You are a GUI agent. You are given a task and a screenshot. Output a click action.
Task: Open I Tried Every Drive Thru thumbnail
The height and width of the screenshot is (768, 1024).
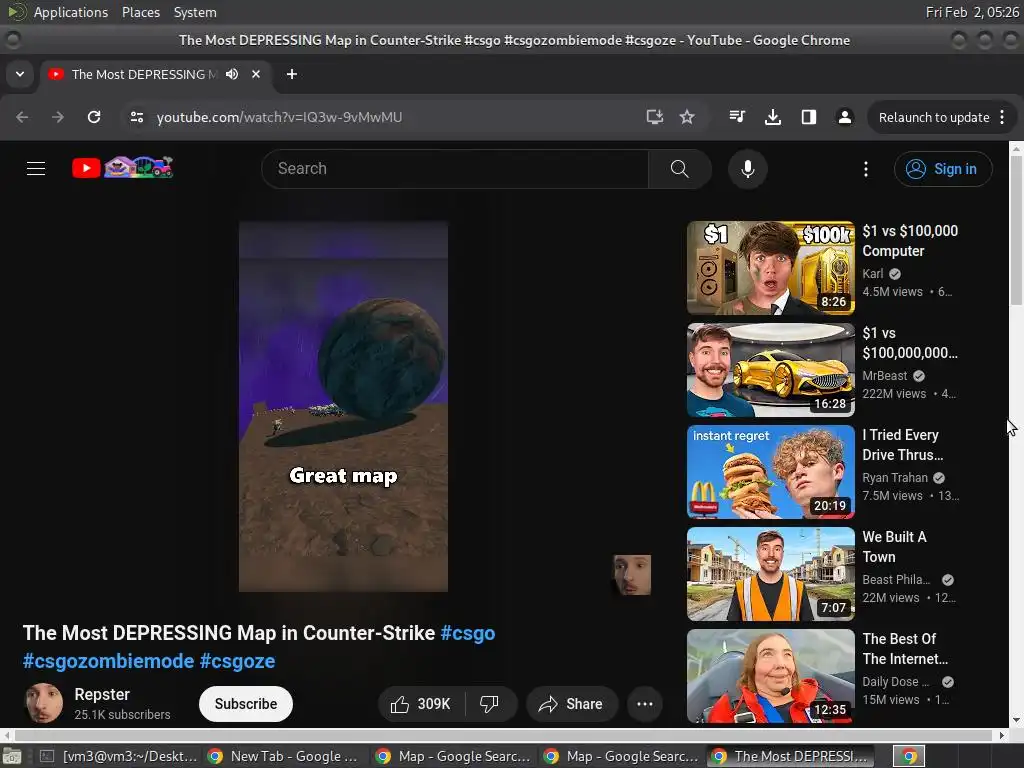[771, 472]
